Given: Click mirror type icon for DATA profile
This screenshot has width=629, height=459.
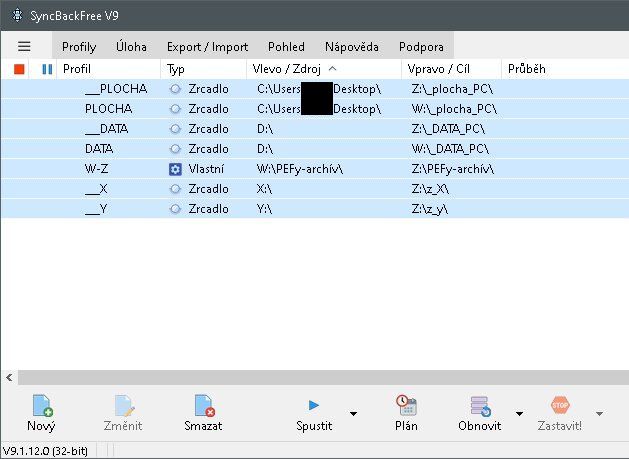Looking at the screenshot, I should pos(175,149).
